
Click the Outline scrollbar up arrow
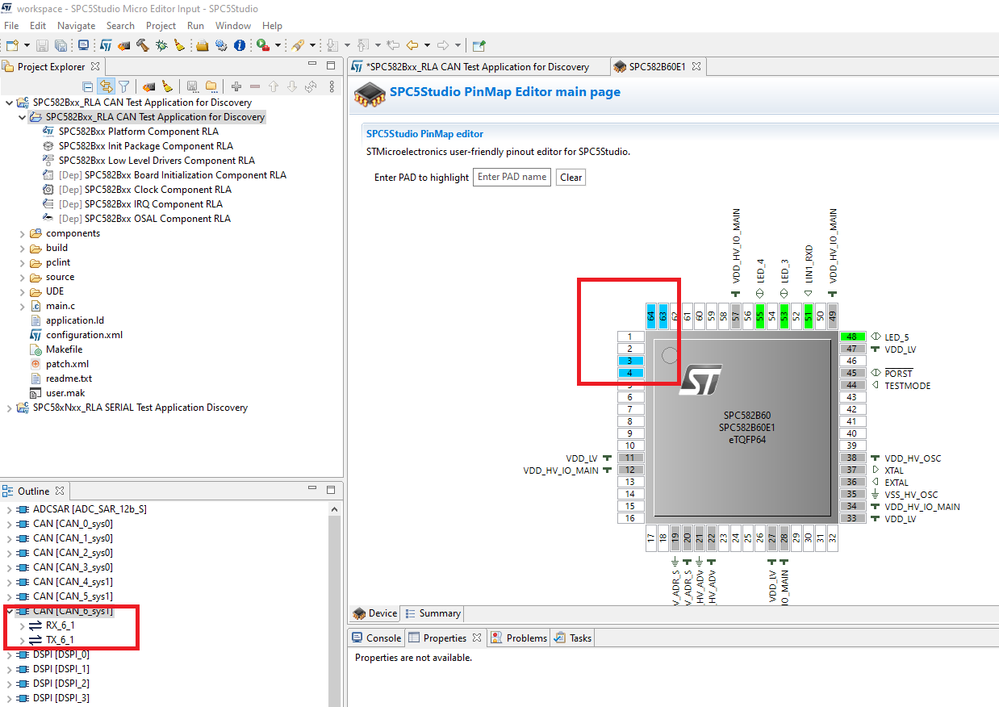(334, 509)
